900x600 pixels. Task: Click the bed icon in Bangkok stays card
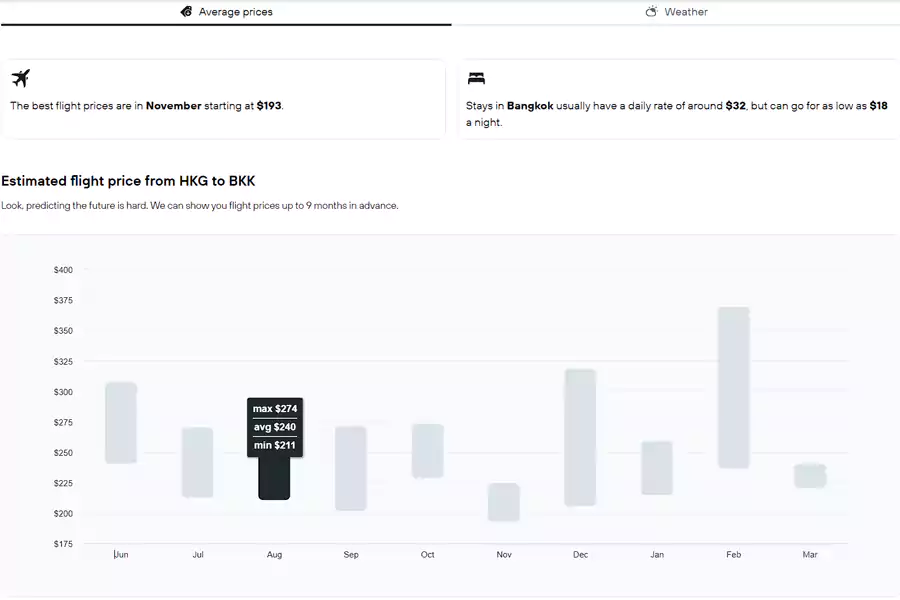476,78
